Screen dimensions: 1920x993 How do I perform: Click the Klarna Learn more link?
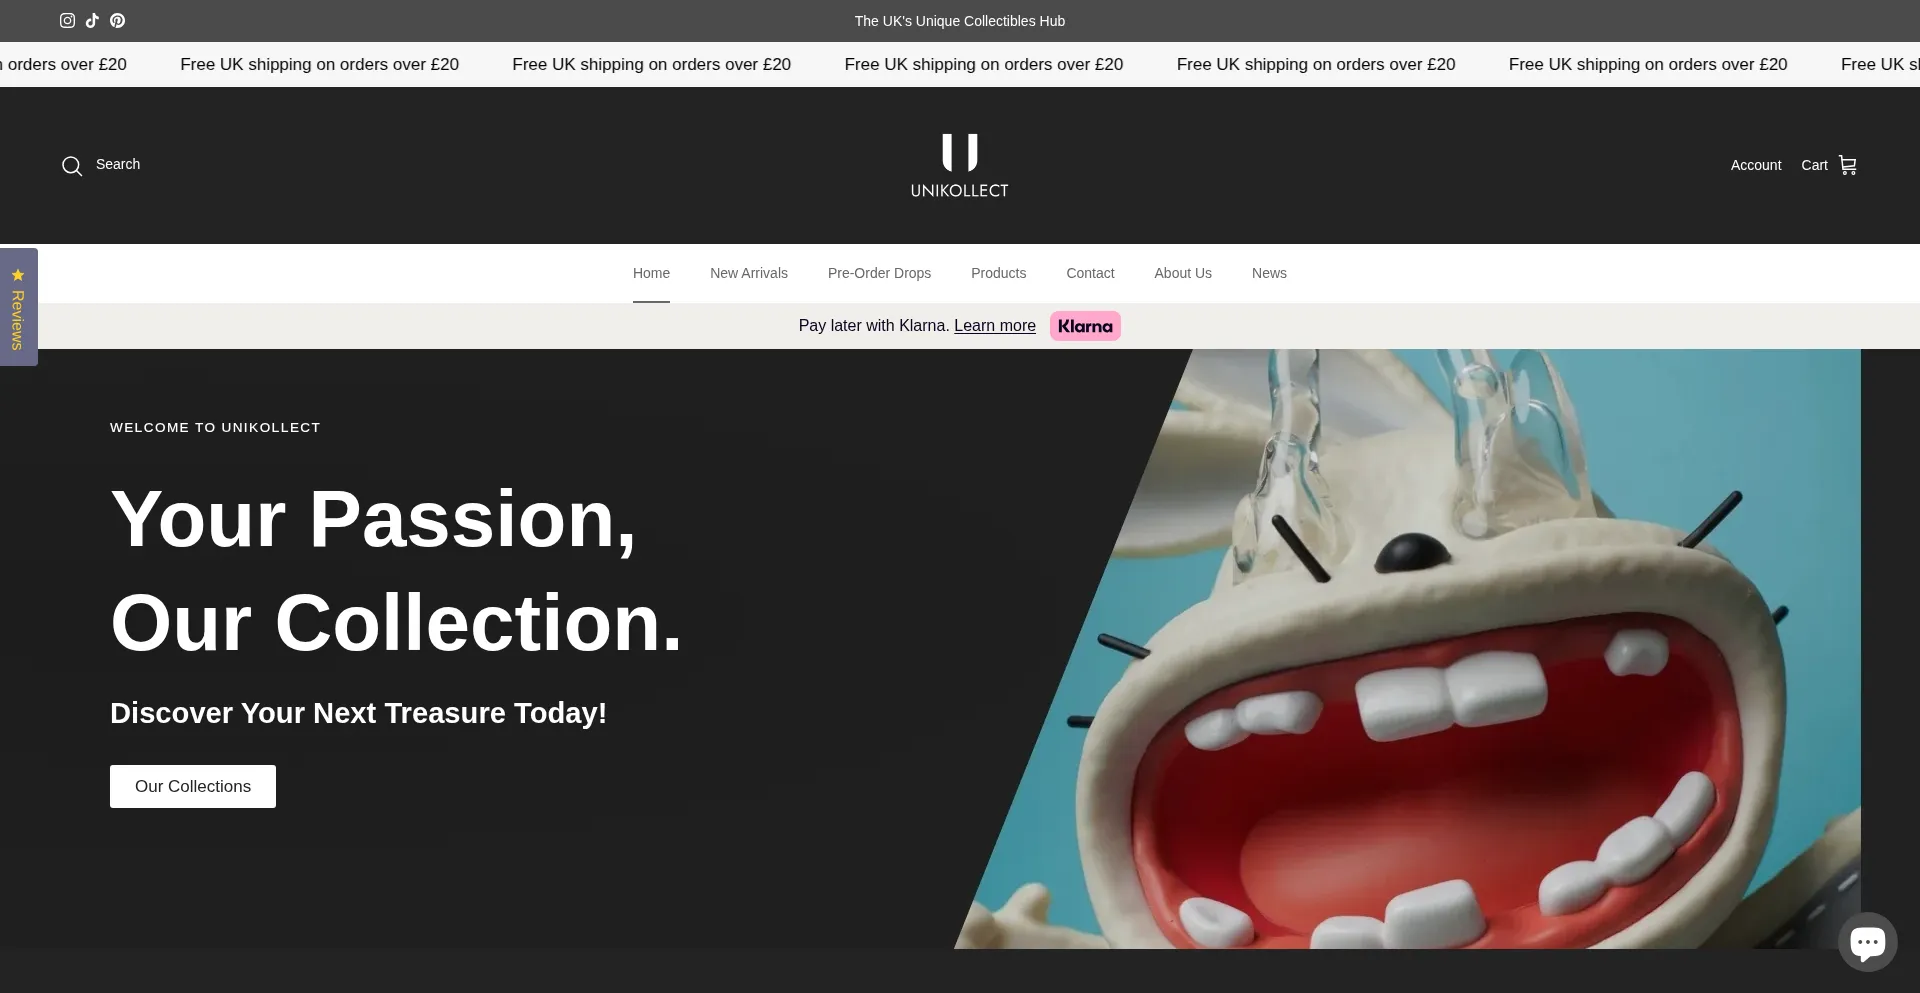click(x=994, y=326)
